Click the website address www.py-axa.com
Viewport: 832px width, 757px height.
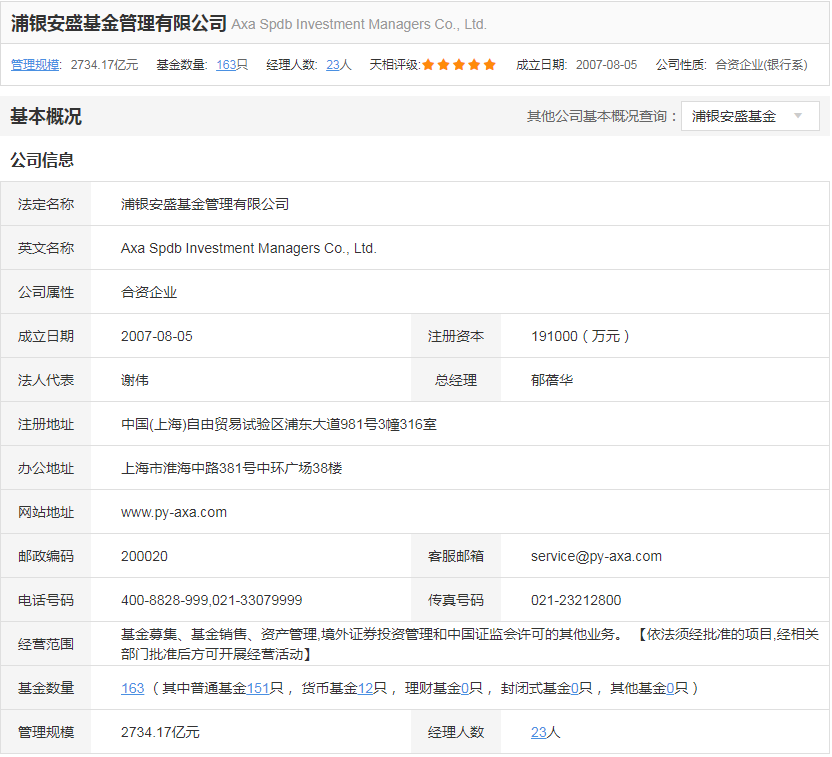(174, 512)
